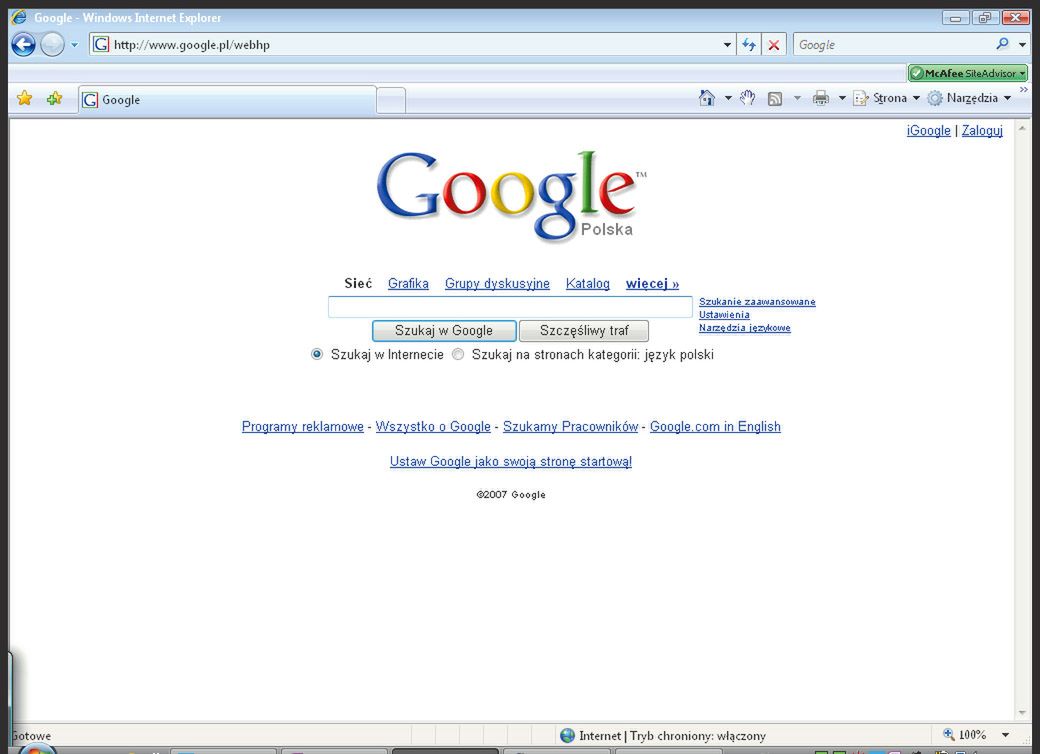Expand the address bar history dropdown
1040x754 pixels.
[x=727, y=45]
